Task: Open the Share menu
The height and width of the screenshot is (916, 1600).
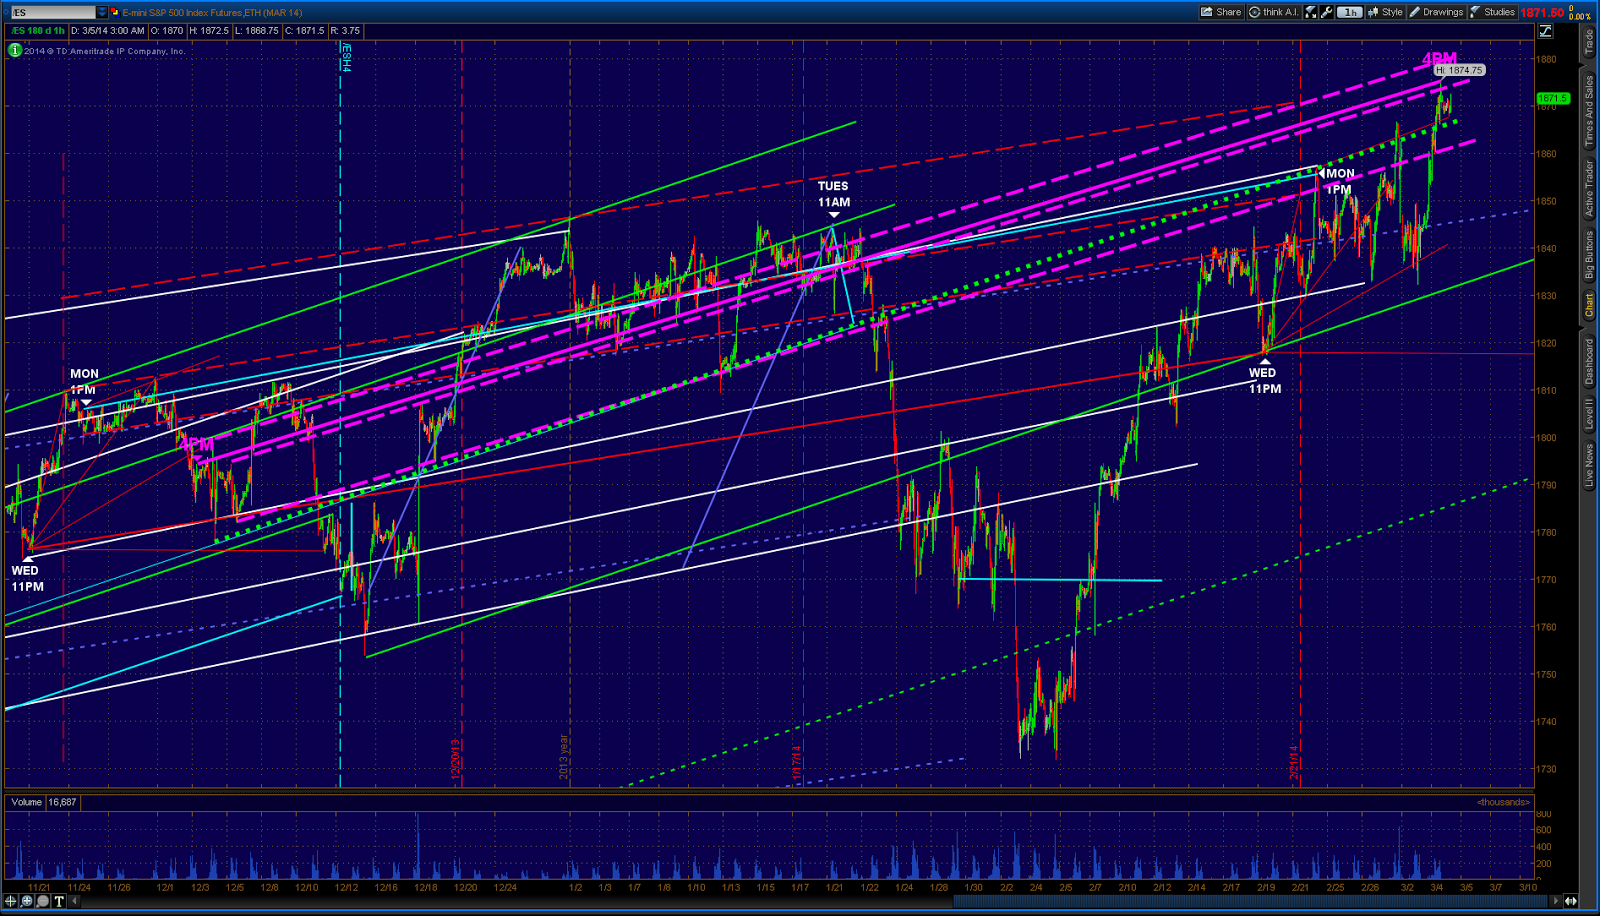Action: 1221,12
